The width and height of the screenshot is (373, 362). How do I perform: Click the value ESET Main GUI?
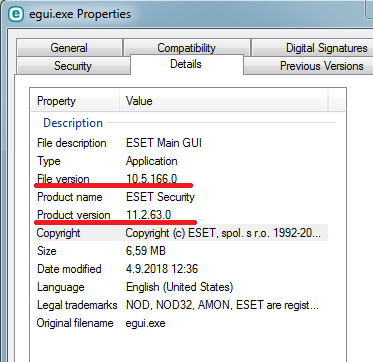point(164,143)
